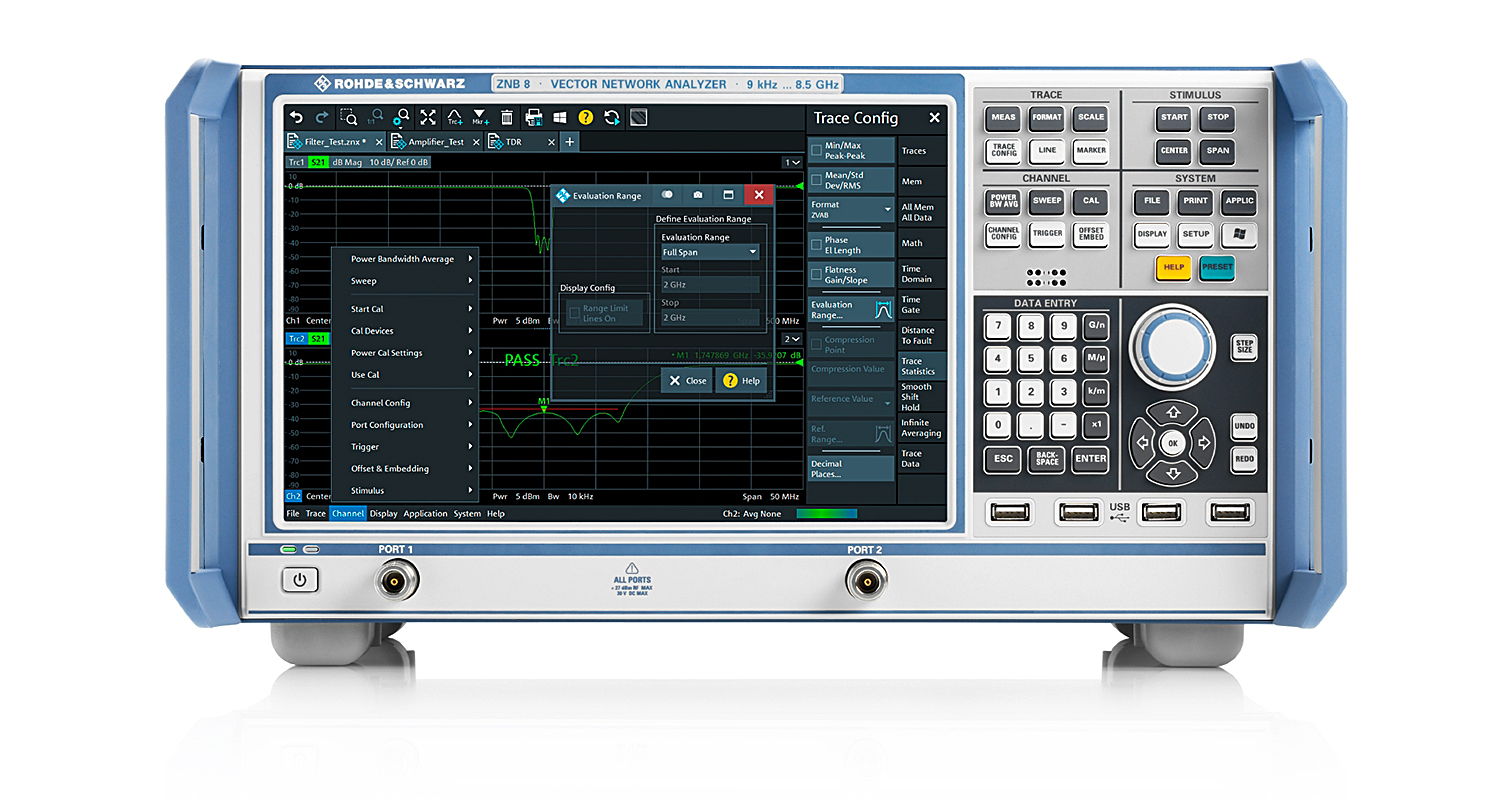Open the yellow question mark help icon

586,117
